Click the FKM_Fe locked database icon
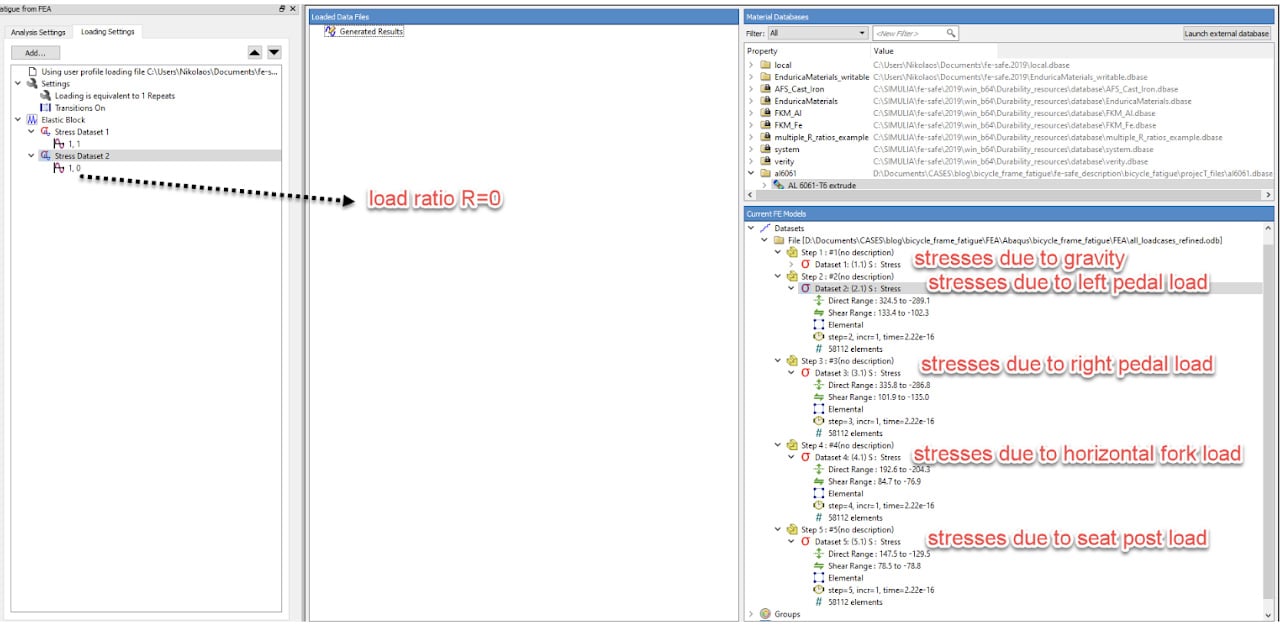Screen dimensions: 1280x625 coord(765,125)
